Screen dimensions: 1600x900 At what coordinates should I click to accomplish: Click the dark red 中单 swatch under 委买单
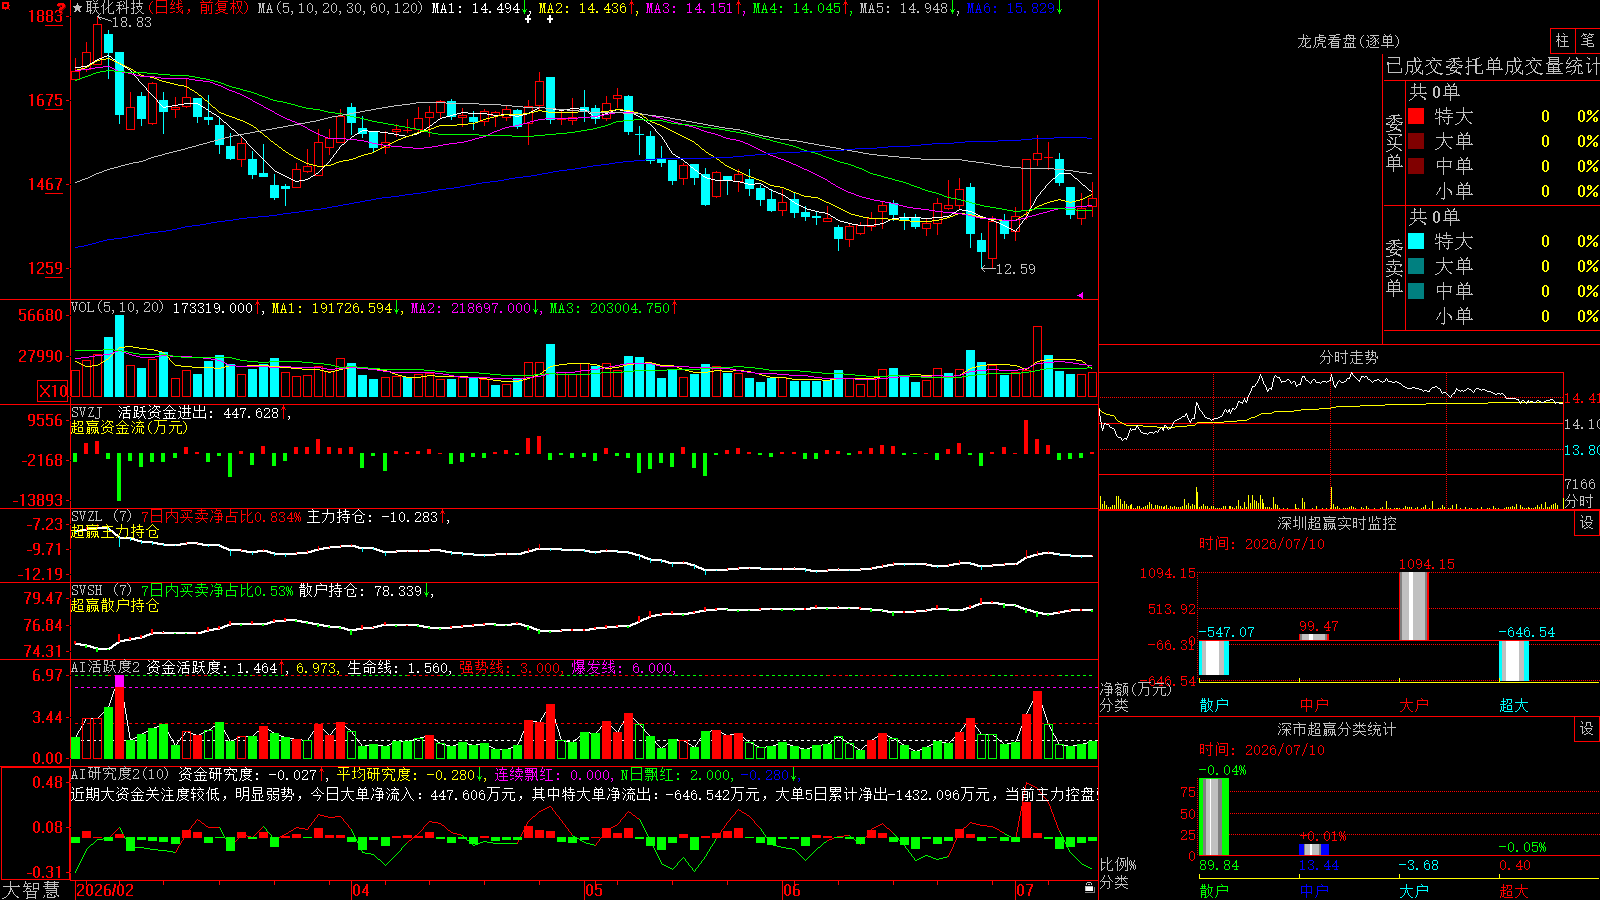pyautogui.click(x=1416, y=166)
